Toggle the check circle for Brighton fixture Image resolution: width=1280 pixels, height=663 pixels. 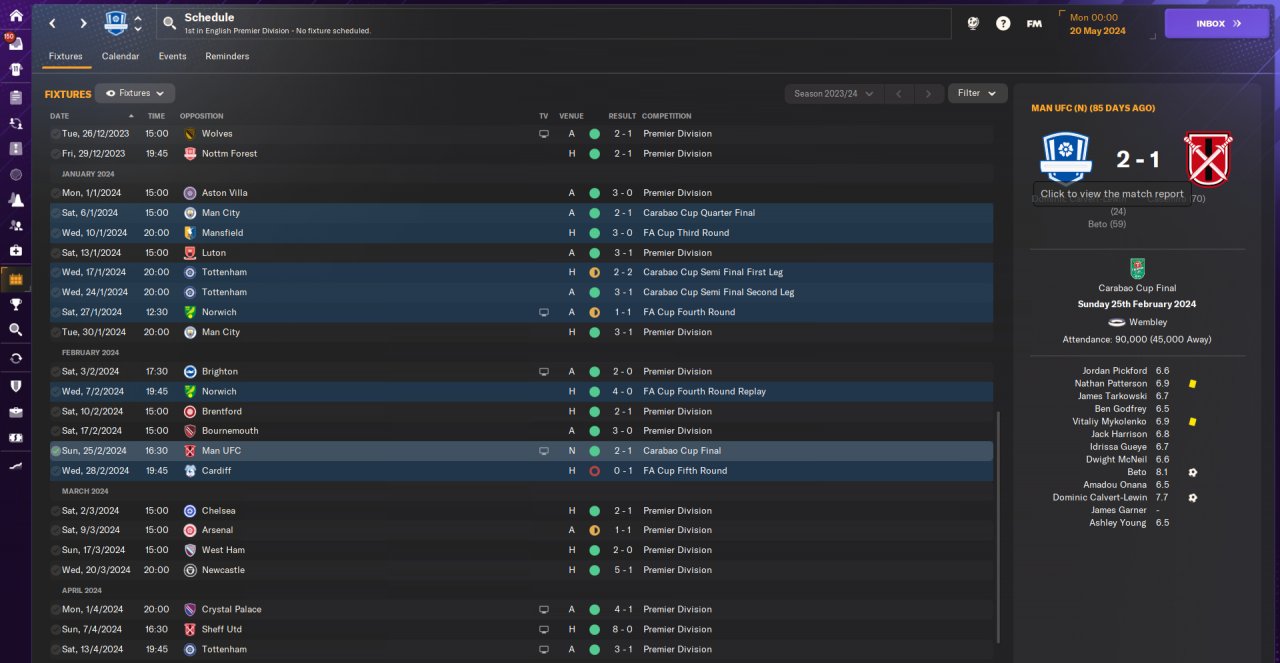point(56,372)
